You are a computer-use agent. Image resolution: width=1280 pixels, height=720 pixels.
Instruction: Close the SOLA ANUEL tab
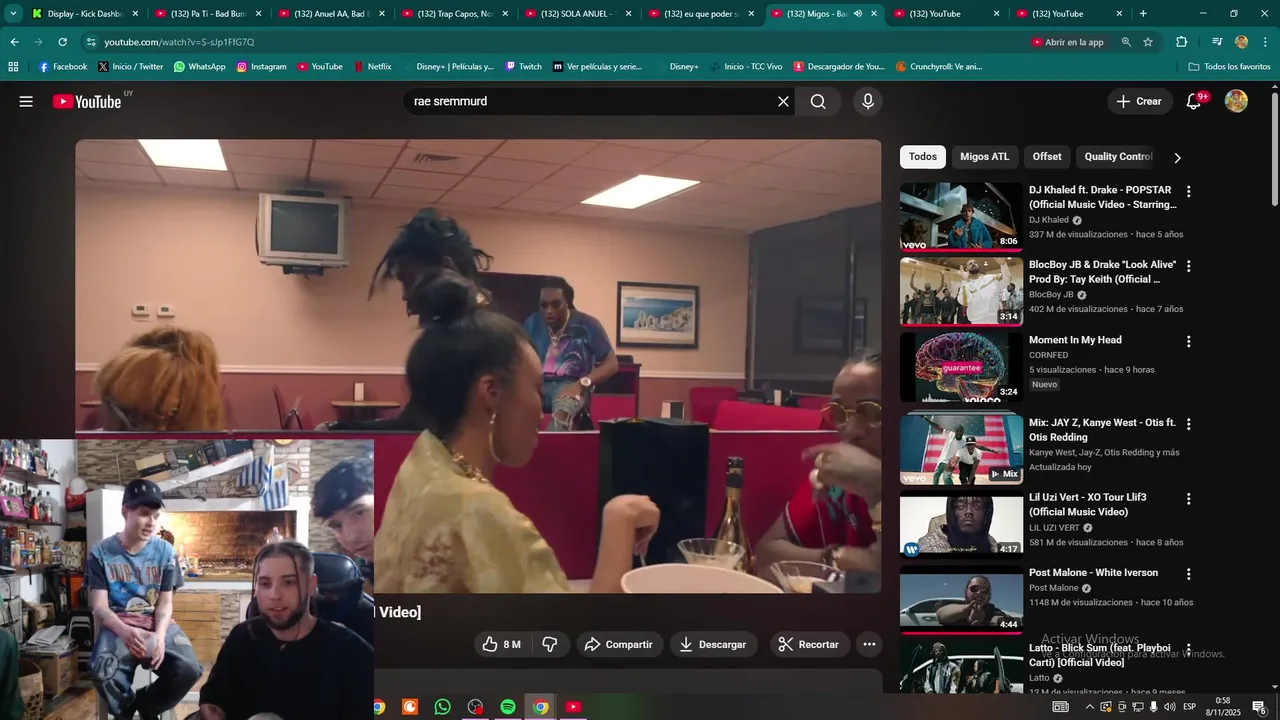[x=628, y=14]
